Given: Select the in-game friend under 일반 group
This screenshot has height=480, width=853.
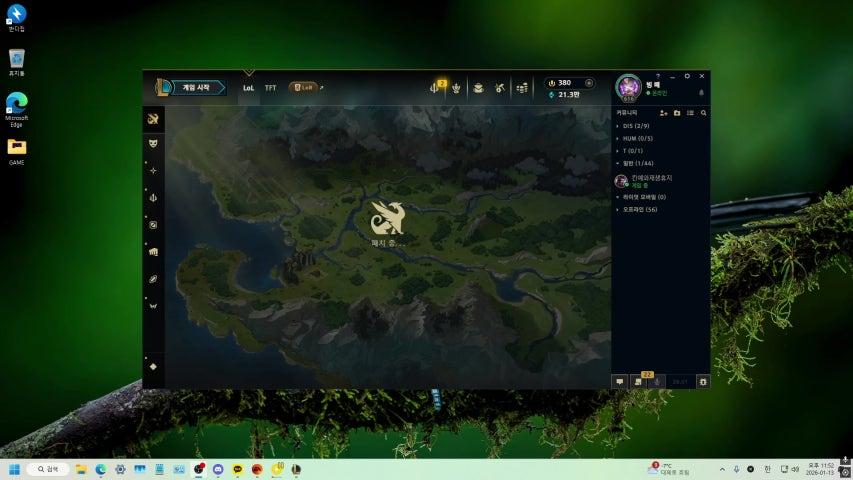Looking at the screenshot, I should tap(660, 181).
